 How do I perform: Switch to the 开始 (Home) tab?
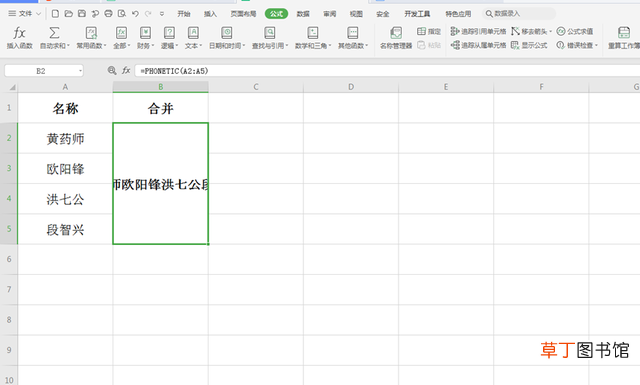point(184,14)
